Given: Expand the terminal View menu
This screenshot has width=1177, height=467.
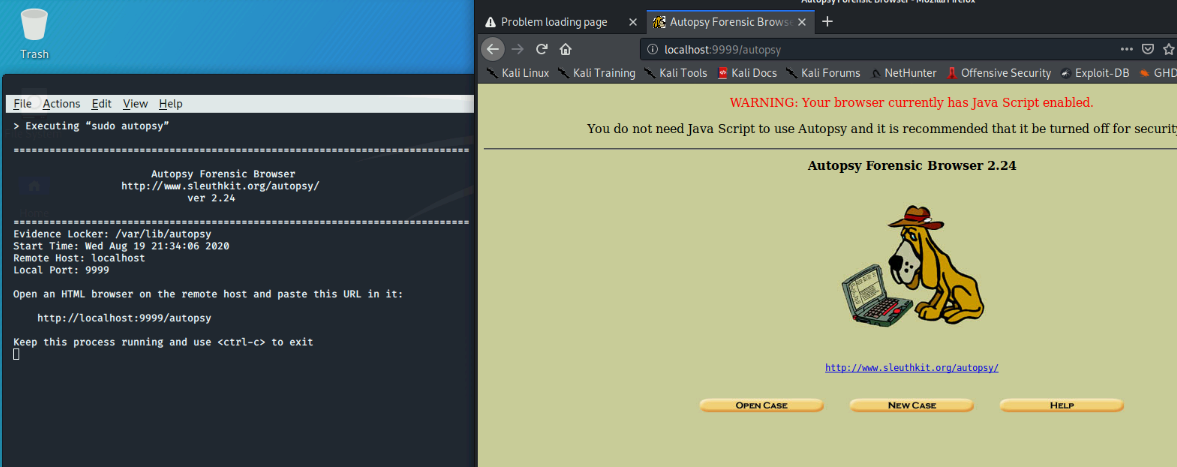Looking at the screenshot, I should [135, 104].
